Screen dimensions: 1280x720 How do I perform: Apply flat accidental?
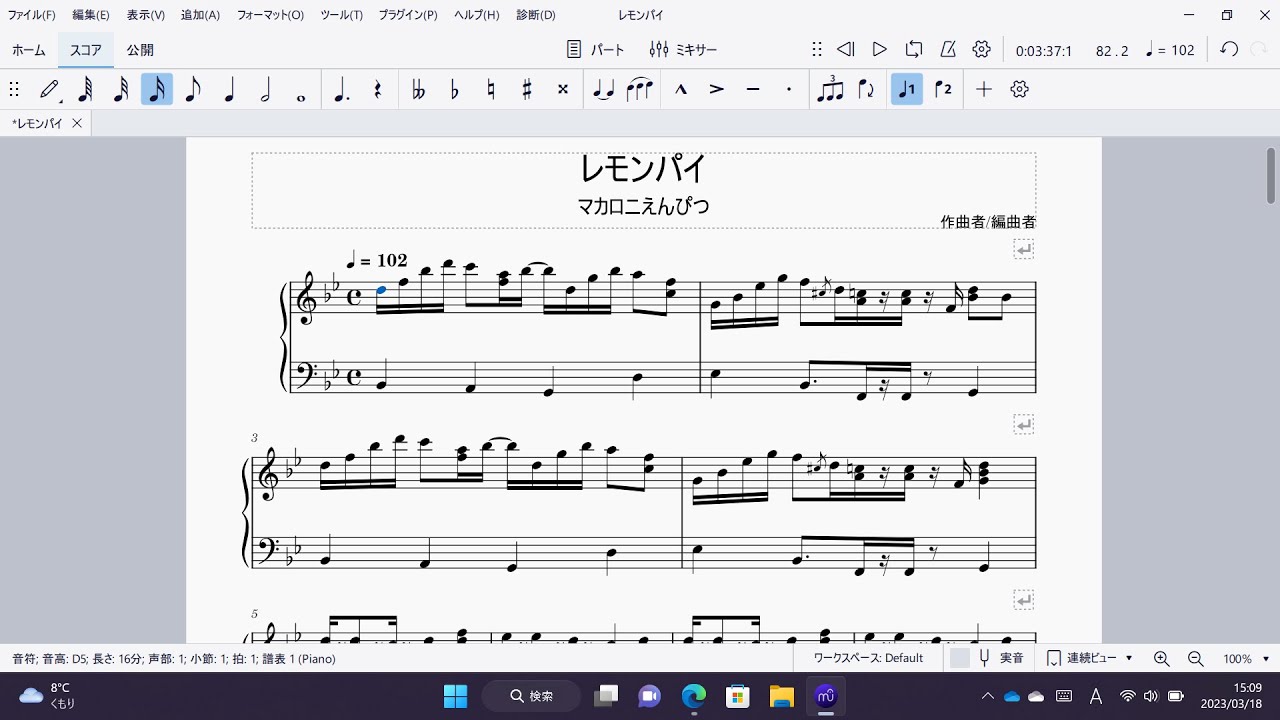455,89
